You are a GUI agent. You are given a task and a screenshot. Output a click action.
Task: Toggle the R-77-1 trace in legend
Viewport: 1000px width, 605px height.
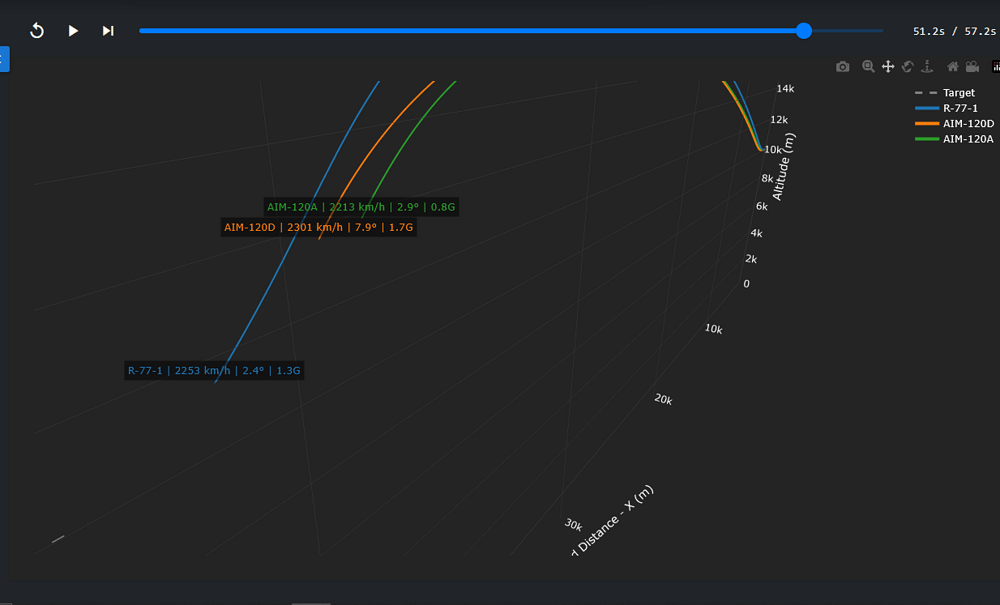pos(958,108)
